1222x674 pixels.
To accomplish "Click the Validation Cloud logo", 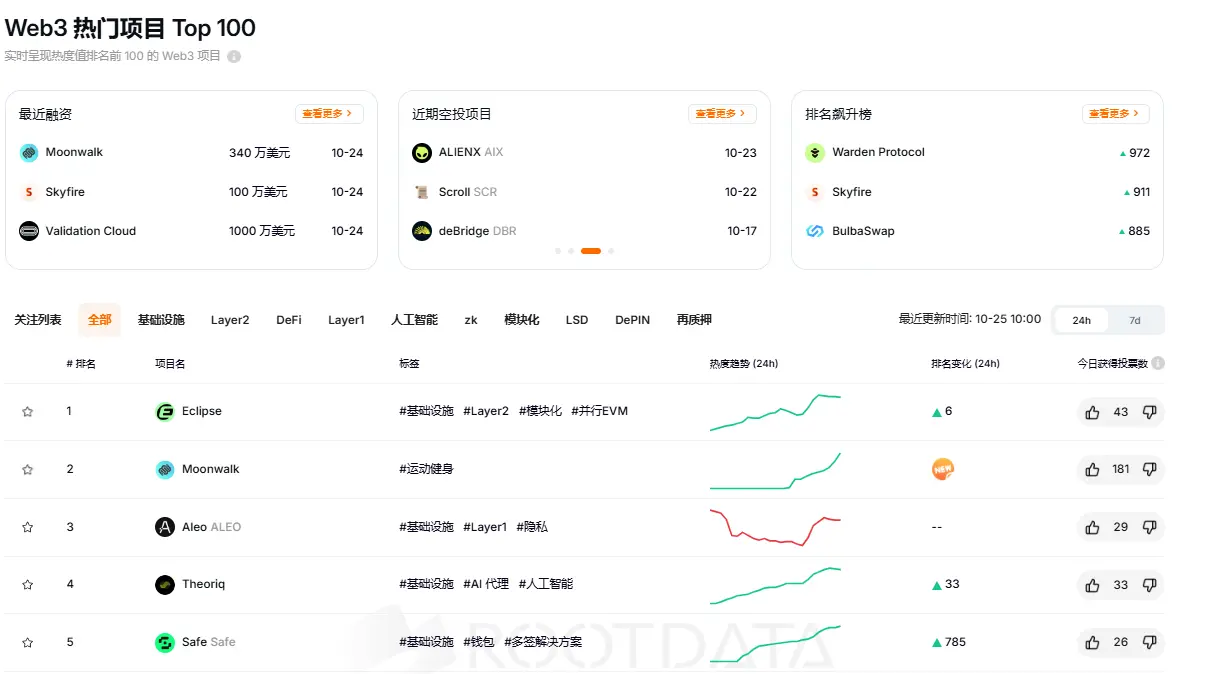I will tap(28, 231).
